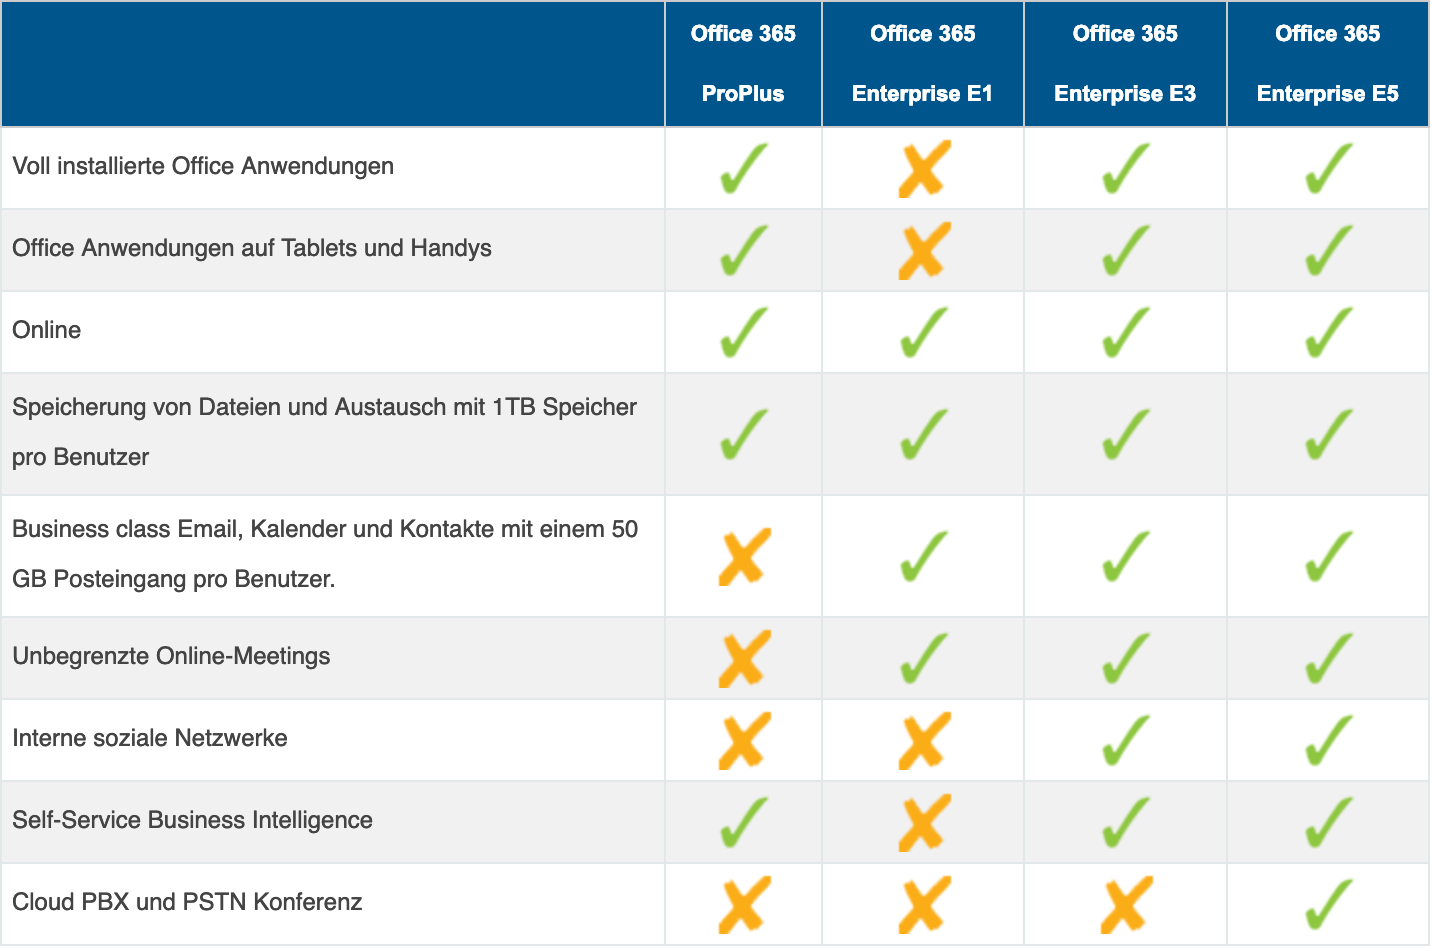Click the Enterprise E1 cross for Self-Service Business Intelligence
This screenshot has width=1432, height=948.
pyautogui.click(x=924, y=822)
